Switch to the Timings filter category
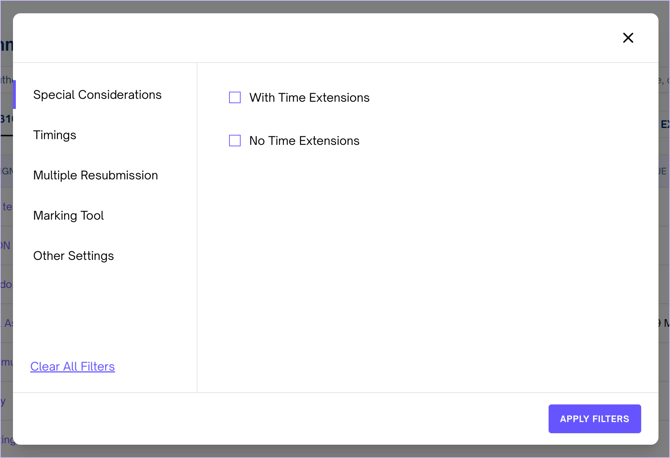 [x=55, y=135]
